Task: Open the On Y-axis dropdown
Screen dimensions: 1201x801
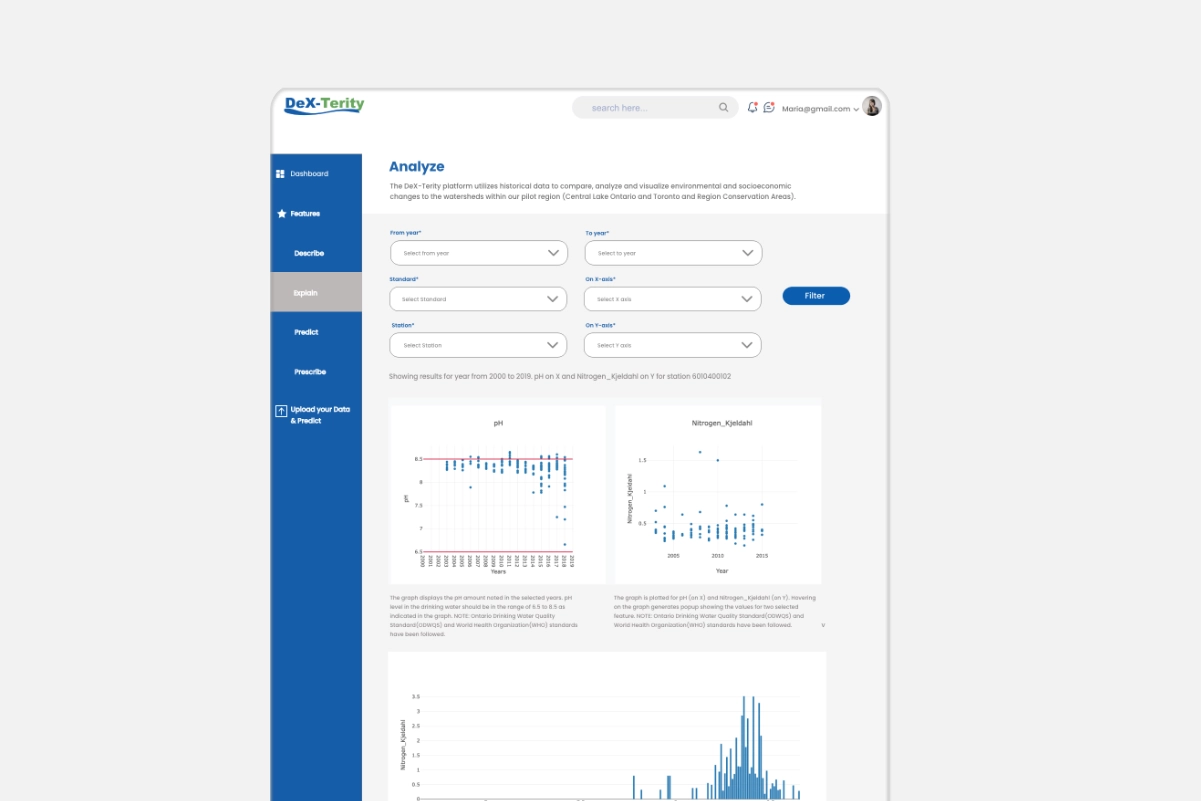Action: [x=673, y=345]
